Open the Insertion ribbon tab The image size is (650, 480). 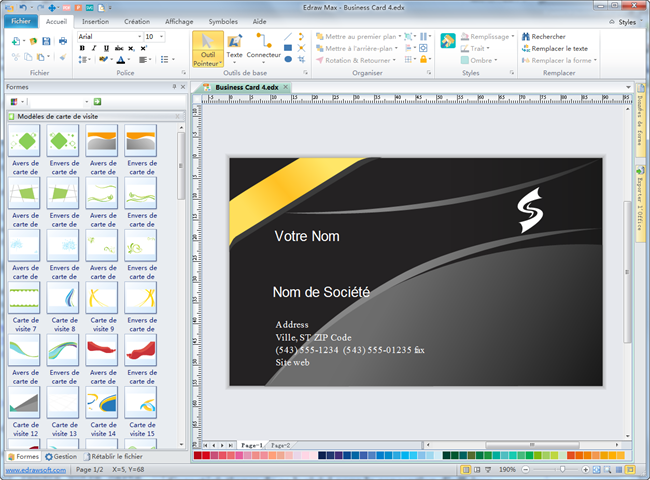[96, 21]
